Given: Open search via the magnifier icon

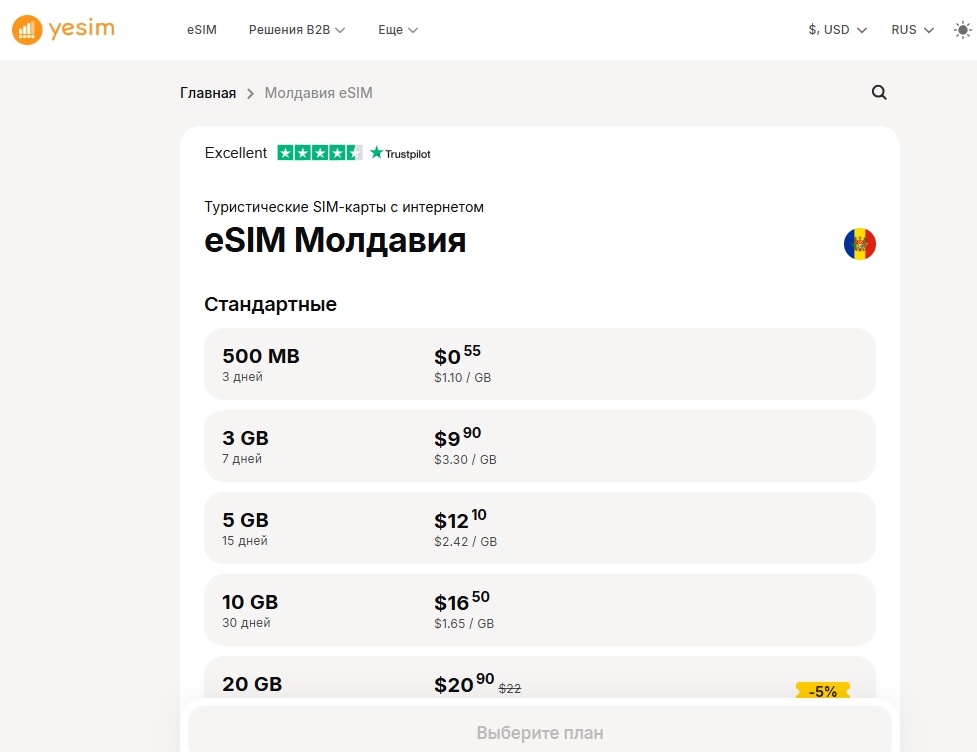Looking at the screenshot, I should [878, 92].
